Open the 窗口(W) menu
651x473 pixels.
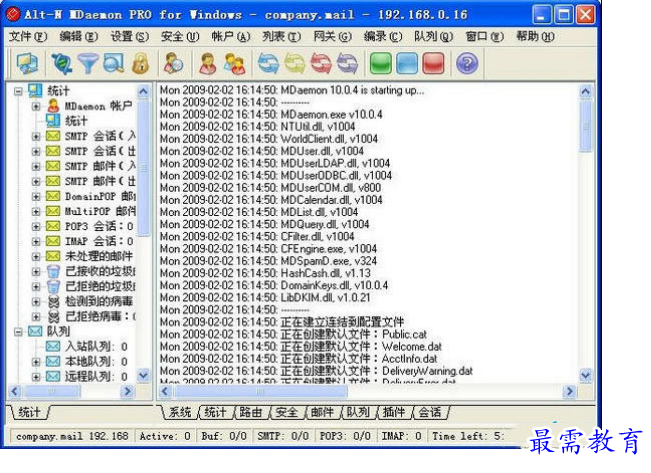(x=484, y=37)
